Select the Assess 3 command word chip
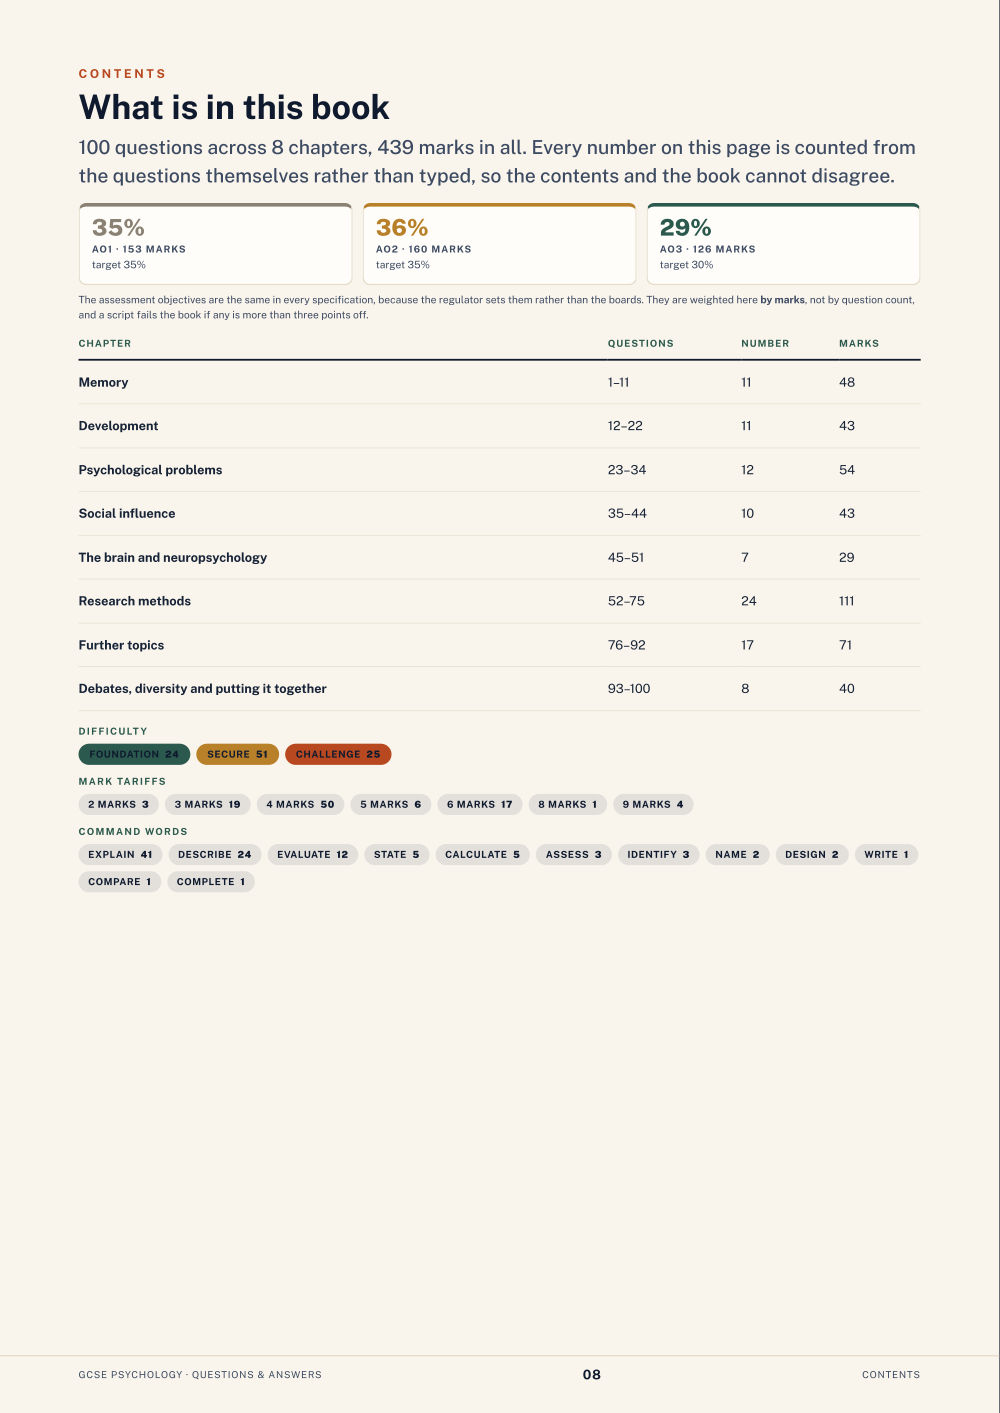 point(574,854)
